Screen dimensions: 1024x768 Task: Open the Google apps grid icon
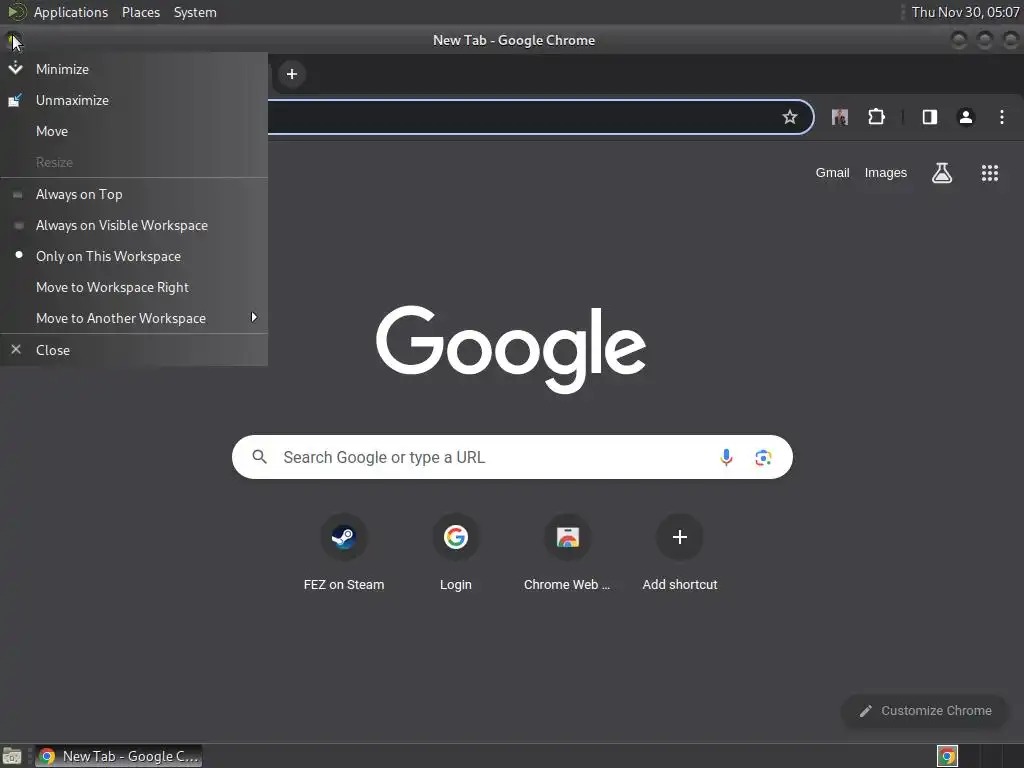[989, 173]
